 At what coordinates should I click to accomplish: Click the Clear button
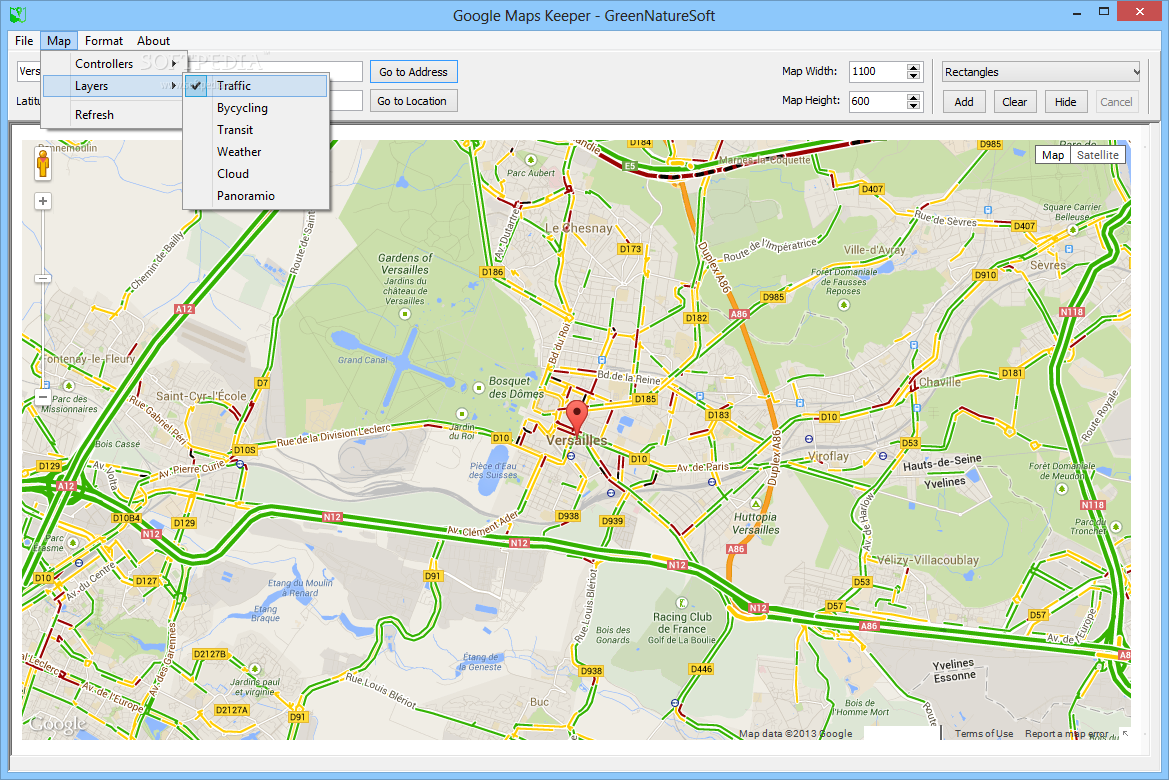[1015, 102]
